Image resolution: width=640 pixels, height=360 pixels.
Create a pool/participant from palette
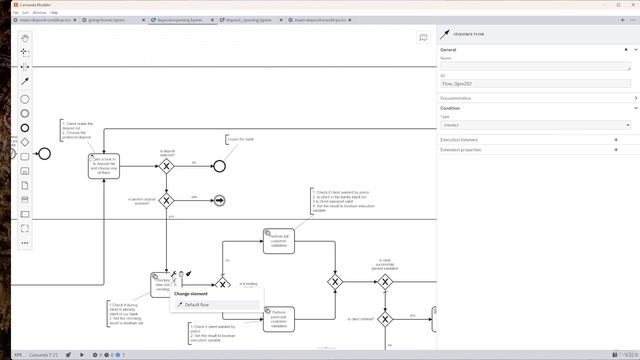tap(25, 214)
